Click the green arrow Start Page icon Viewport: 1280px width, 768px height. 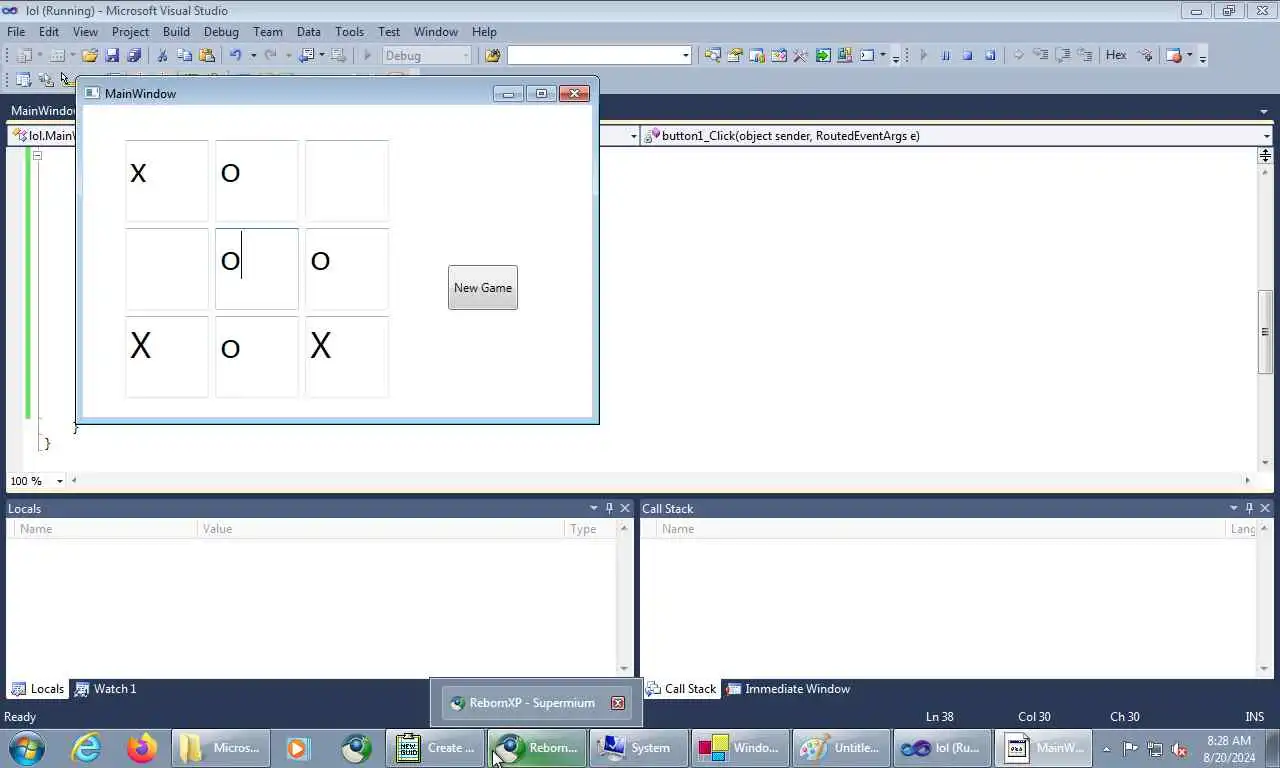823,56
